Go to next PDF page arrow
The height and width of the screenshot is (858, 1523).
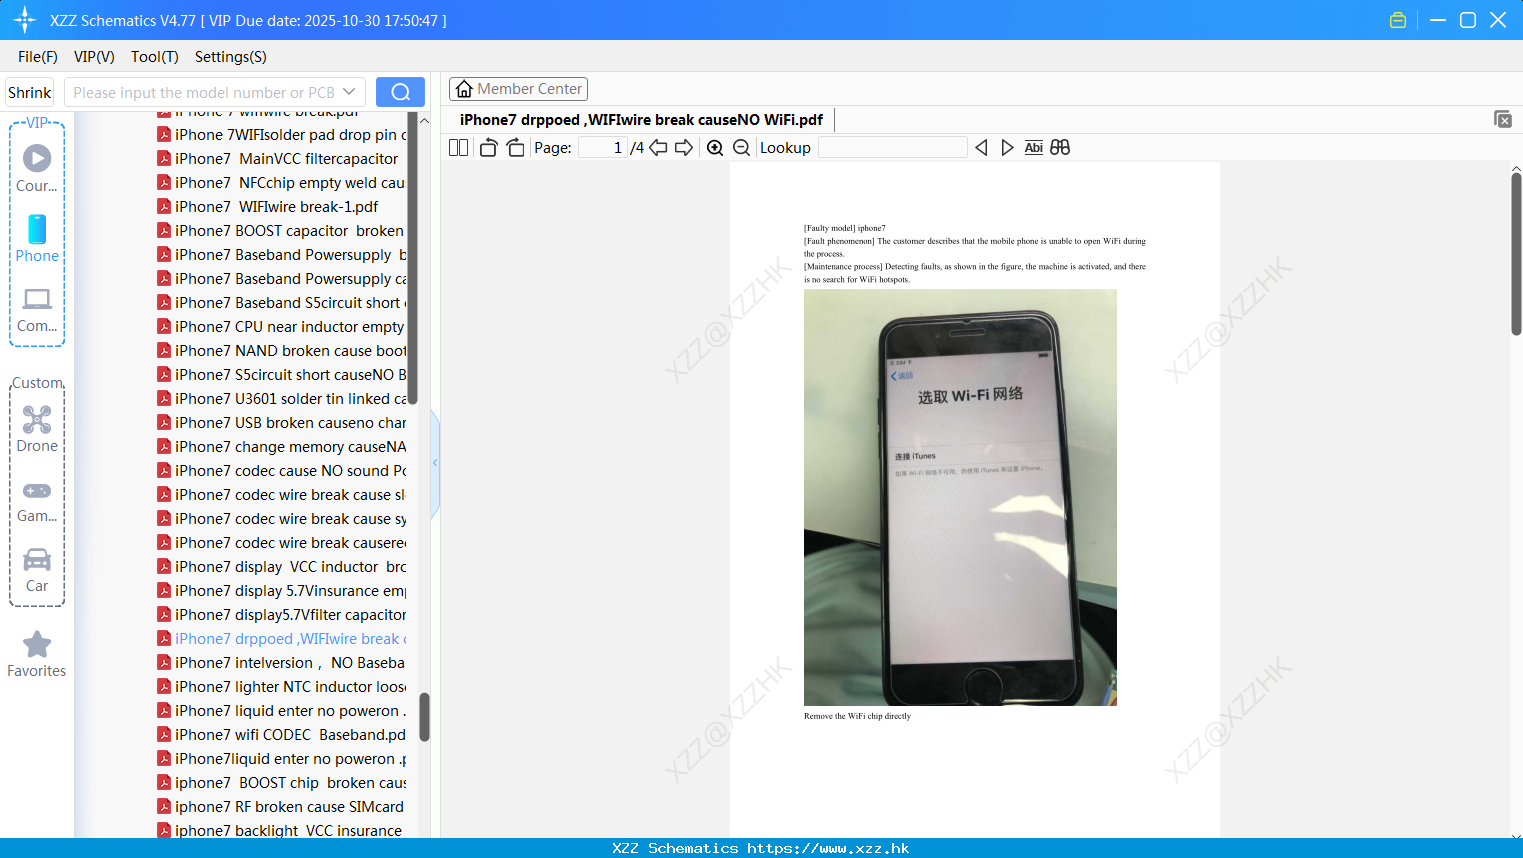point(684,147)
